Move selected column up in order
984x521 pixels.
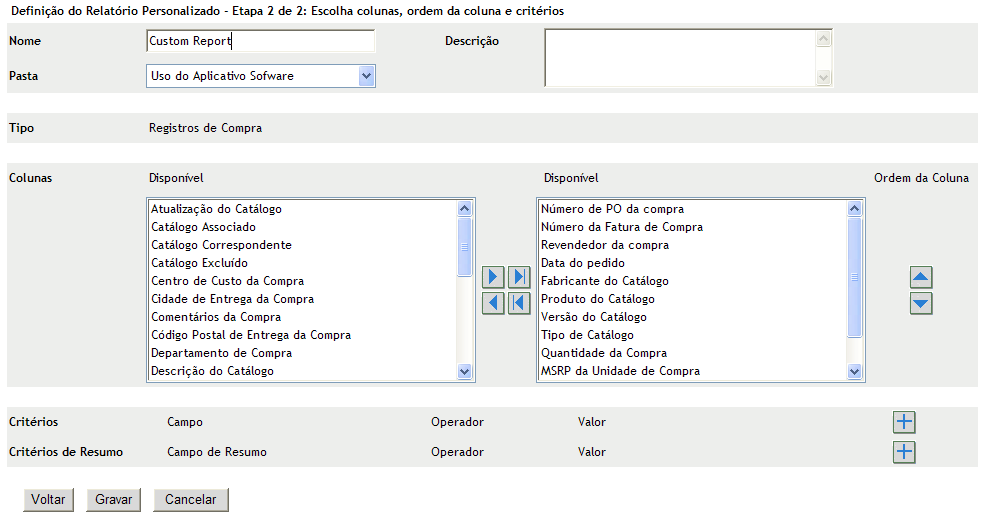pos(921,278)
